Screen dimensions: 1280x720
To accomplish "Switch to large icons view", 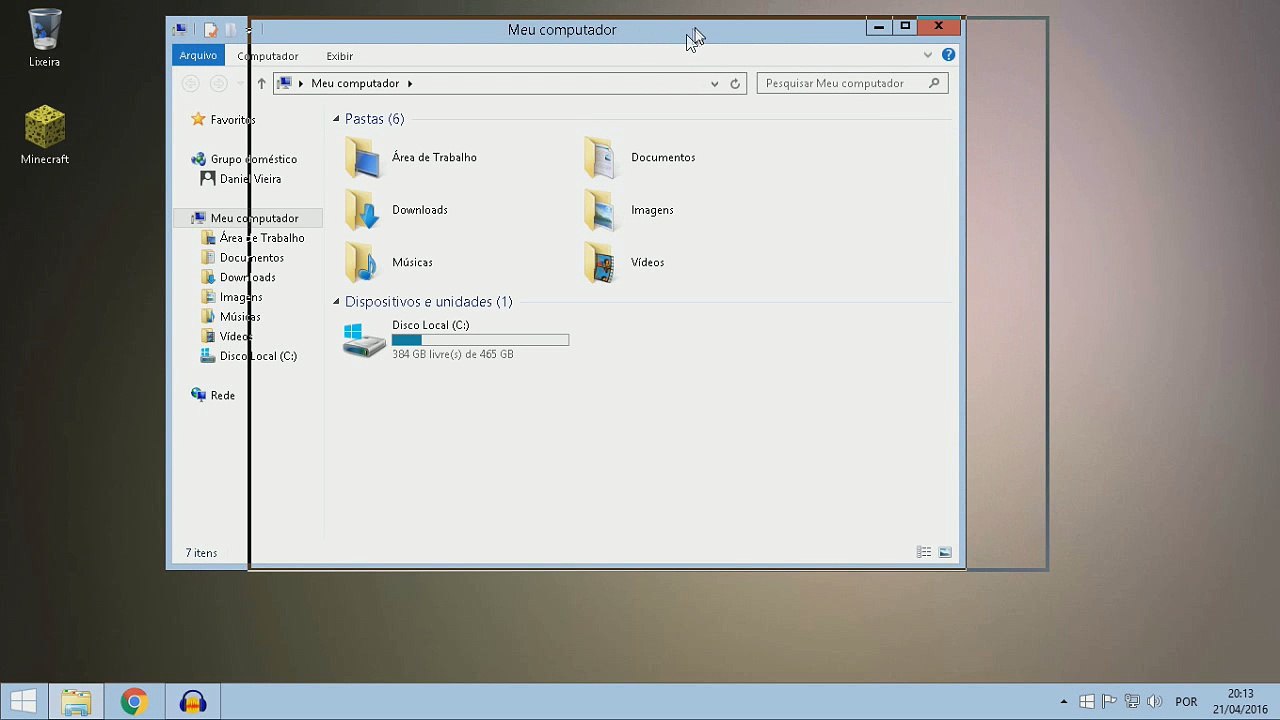I will click(945, 552).
